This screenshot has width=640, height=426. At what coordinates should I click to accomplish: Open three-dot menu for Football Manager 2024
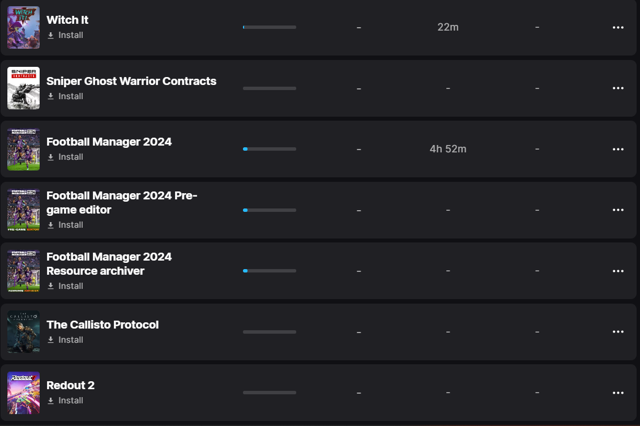(618, 149)
